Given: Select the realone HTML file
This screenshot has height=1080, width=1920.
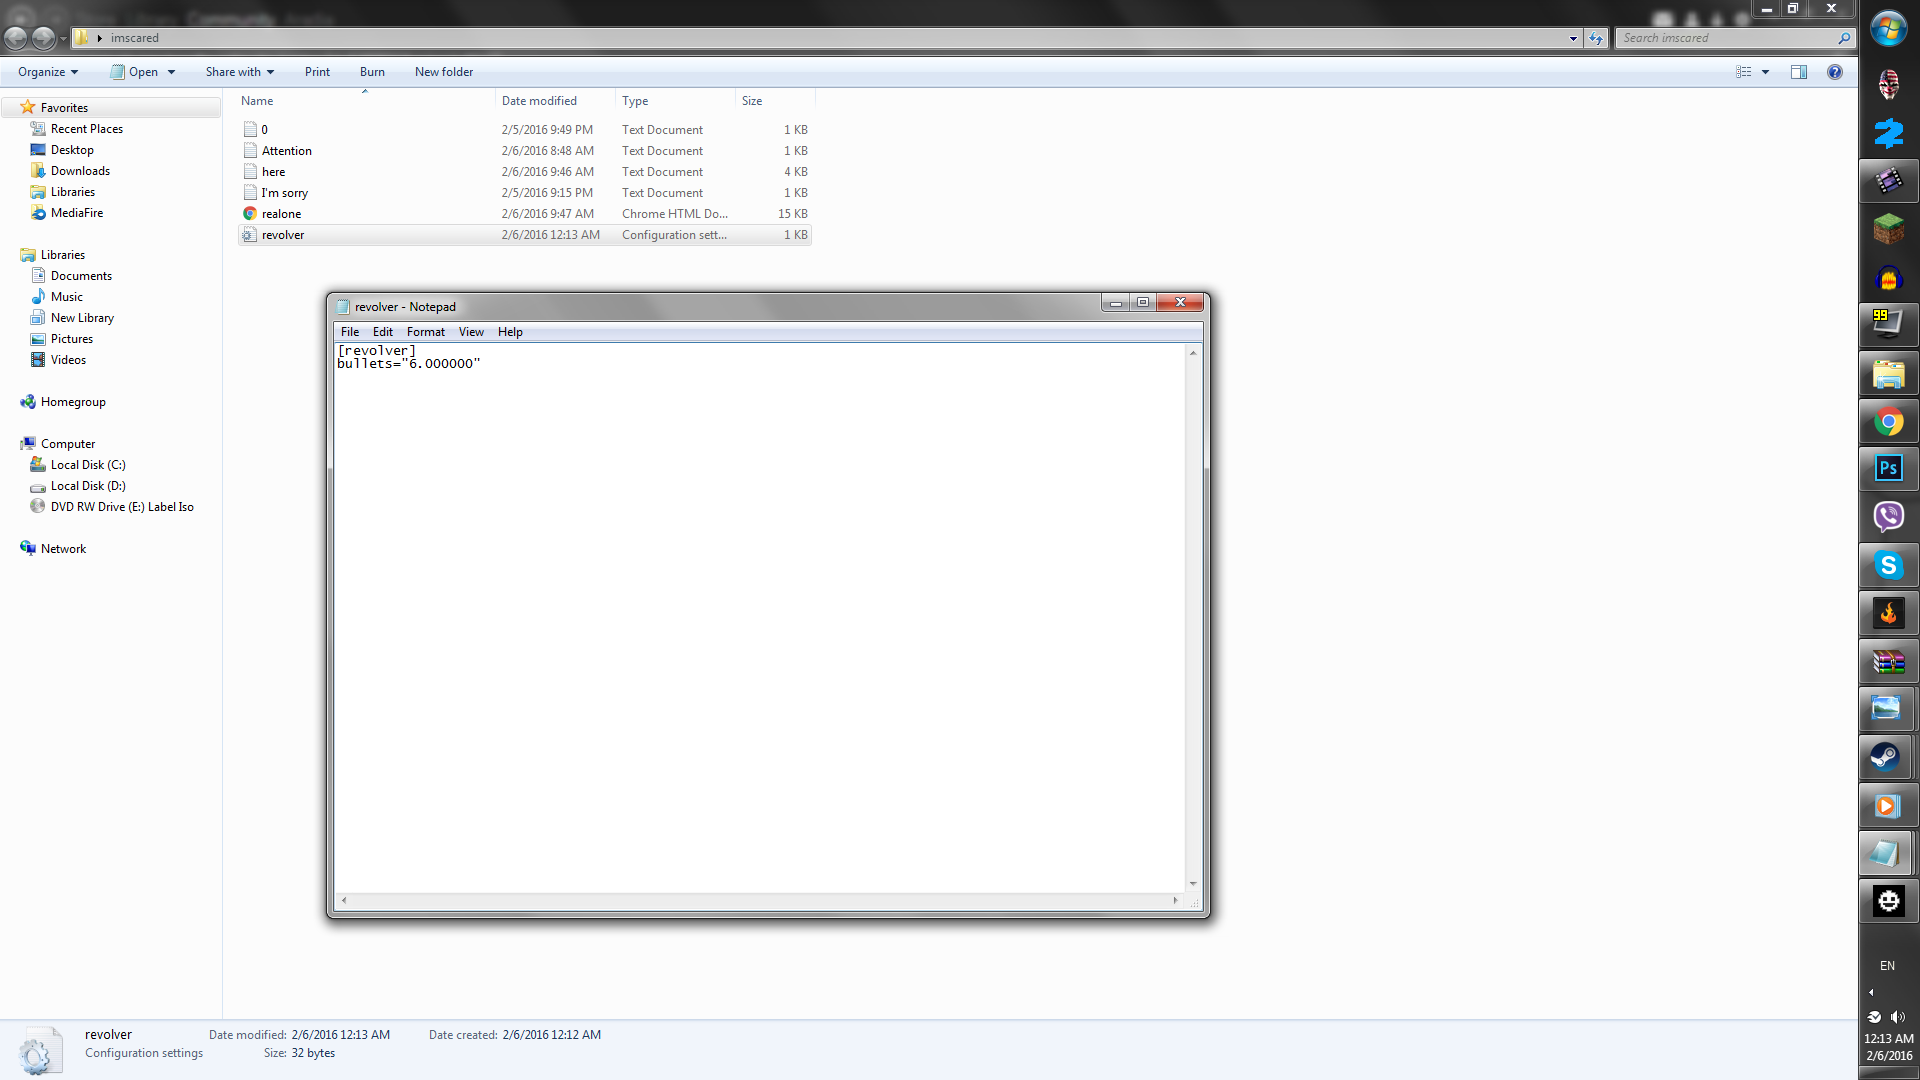Looking at the screenshot, I should click(x=281, y=214).
